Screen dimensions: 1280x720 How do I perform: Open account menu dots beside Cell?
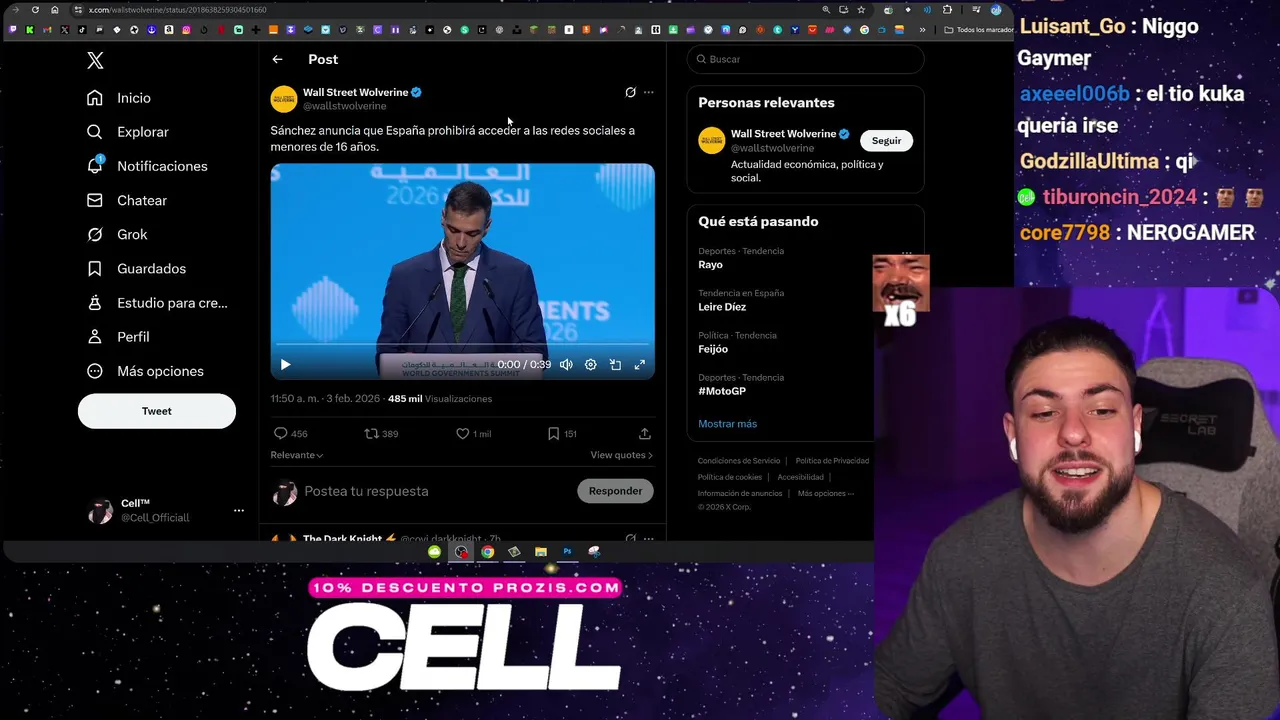pos(238,511)
